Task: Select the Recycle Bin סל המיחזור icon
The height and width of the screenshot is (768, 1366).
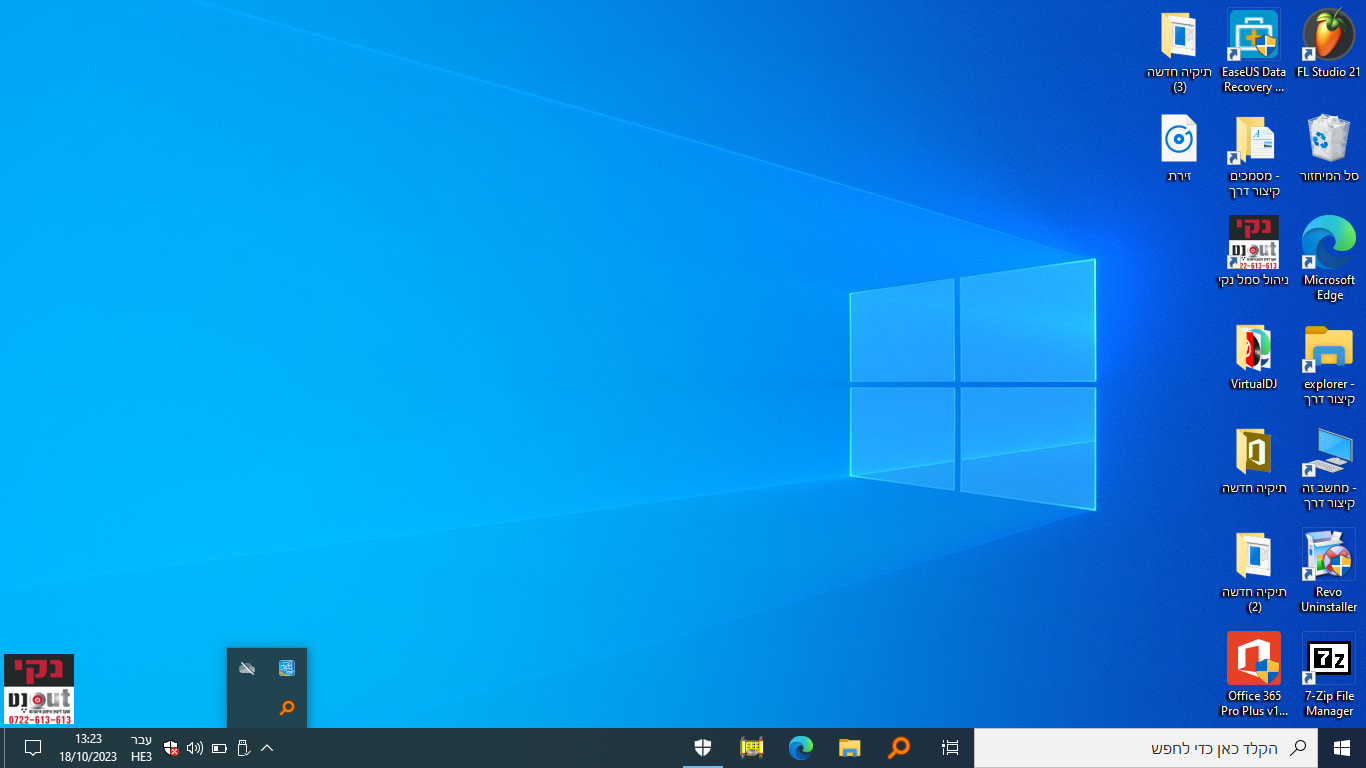Action: coord(1329,148)
